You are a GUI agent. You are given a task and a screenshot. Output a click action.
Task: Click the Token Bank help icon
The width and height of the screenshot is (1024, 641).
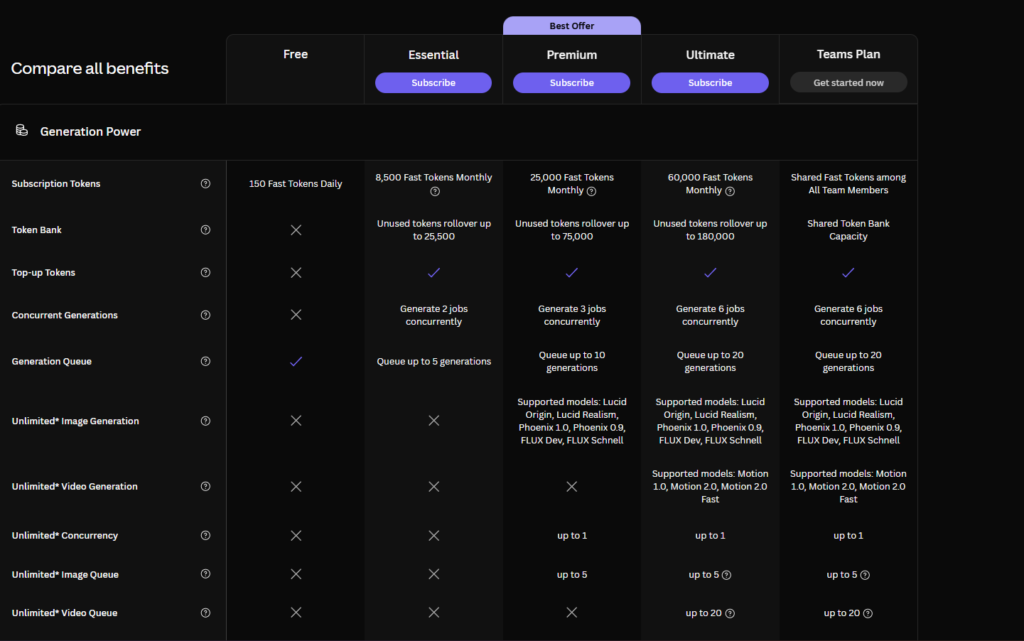(205, 230)
